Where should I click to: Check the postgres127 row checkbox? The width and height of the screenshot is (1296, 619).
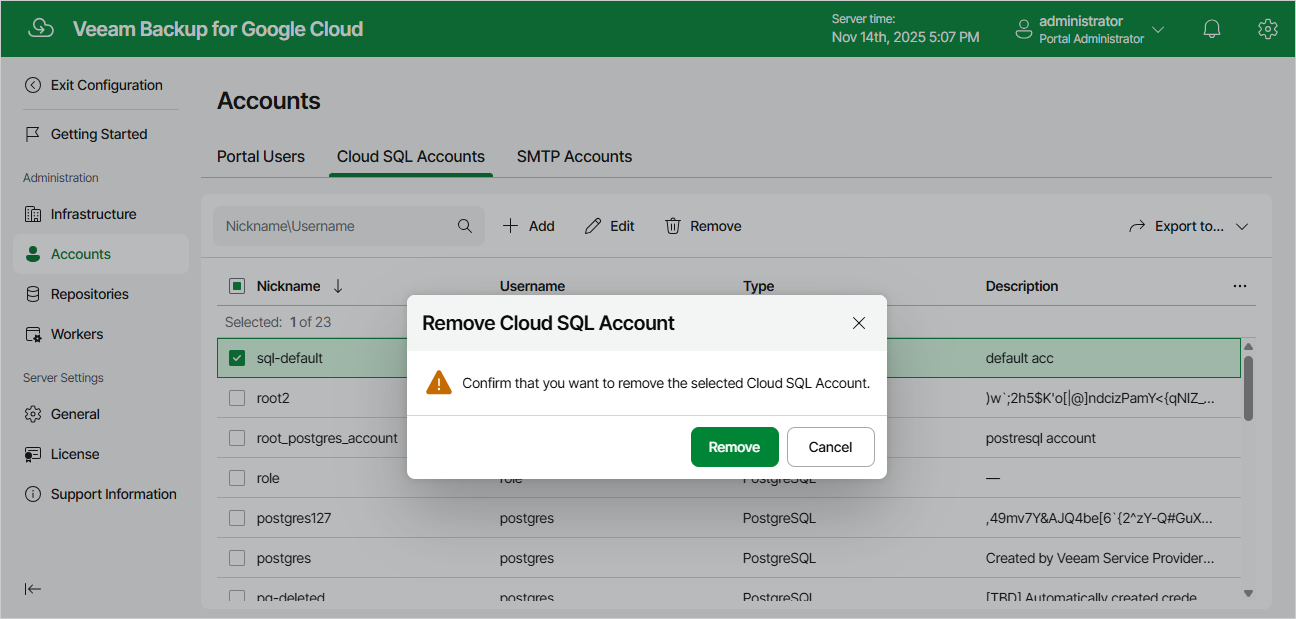[x=237, y=518]
